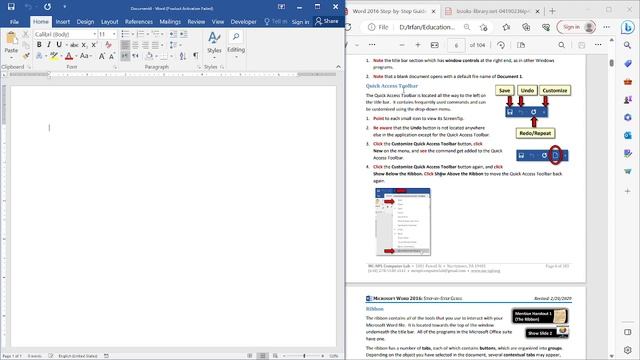Click the Tell me search box in Word
The height and width of the screenshot is (360, 640).
tap(276, 22)
